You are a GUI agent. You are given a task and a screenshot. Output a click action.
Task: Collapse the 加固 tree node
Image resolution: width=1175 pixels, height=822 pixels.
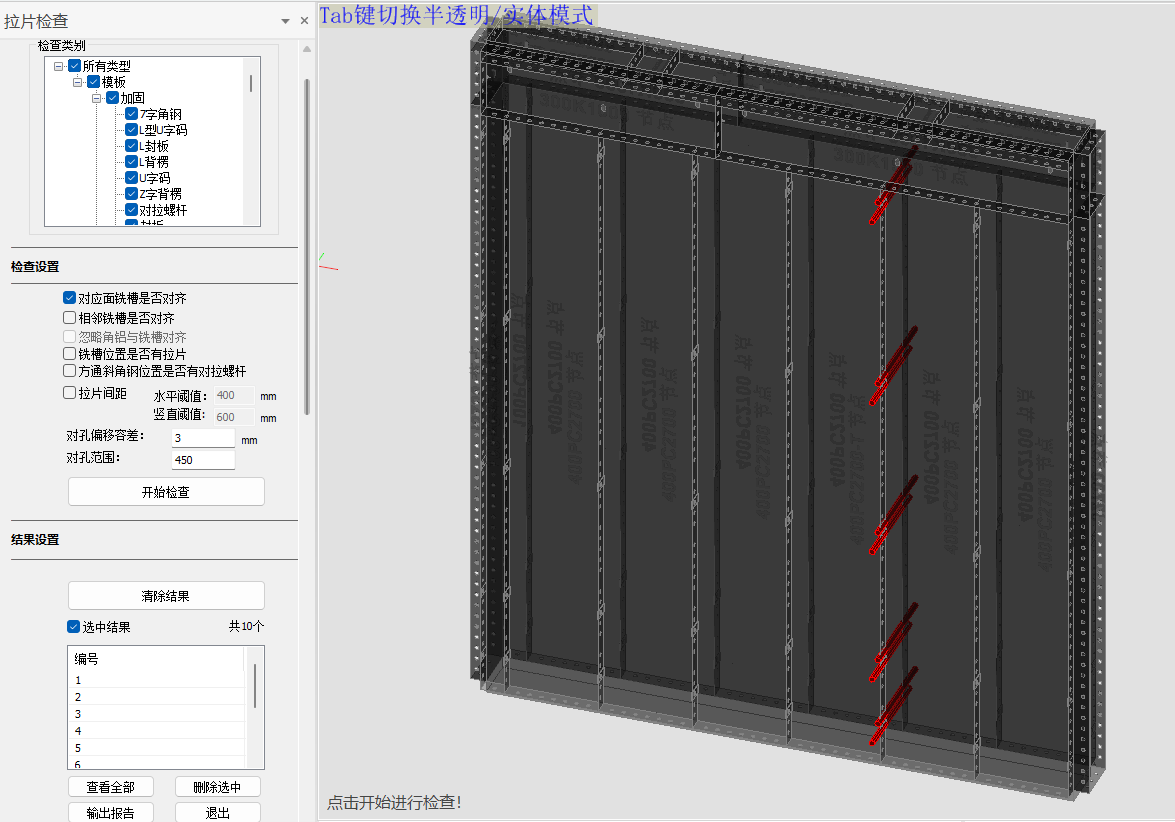coord(97,98)
